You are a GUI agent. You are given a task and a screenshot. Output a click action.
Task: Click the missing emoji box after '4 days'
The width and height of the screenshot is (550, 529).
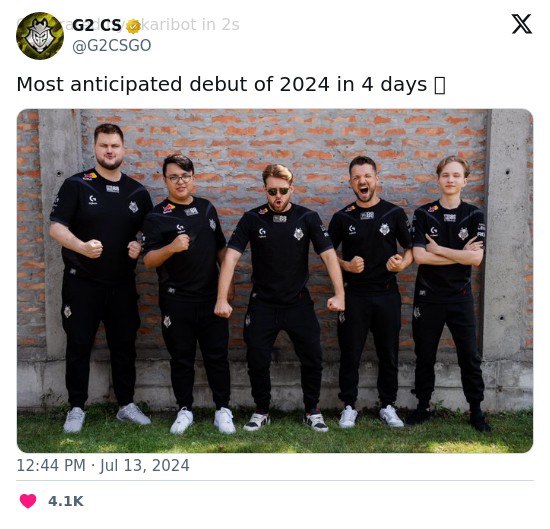click(x=440, y=85)
